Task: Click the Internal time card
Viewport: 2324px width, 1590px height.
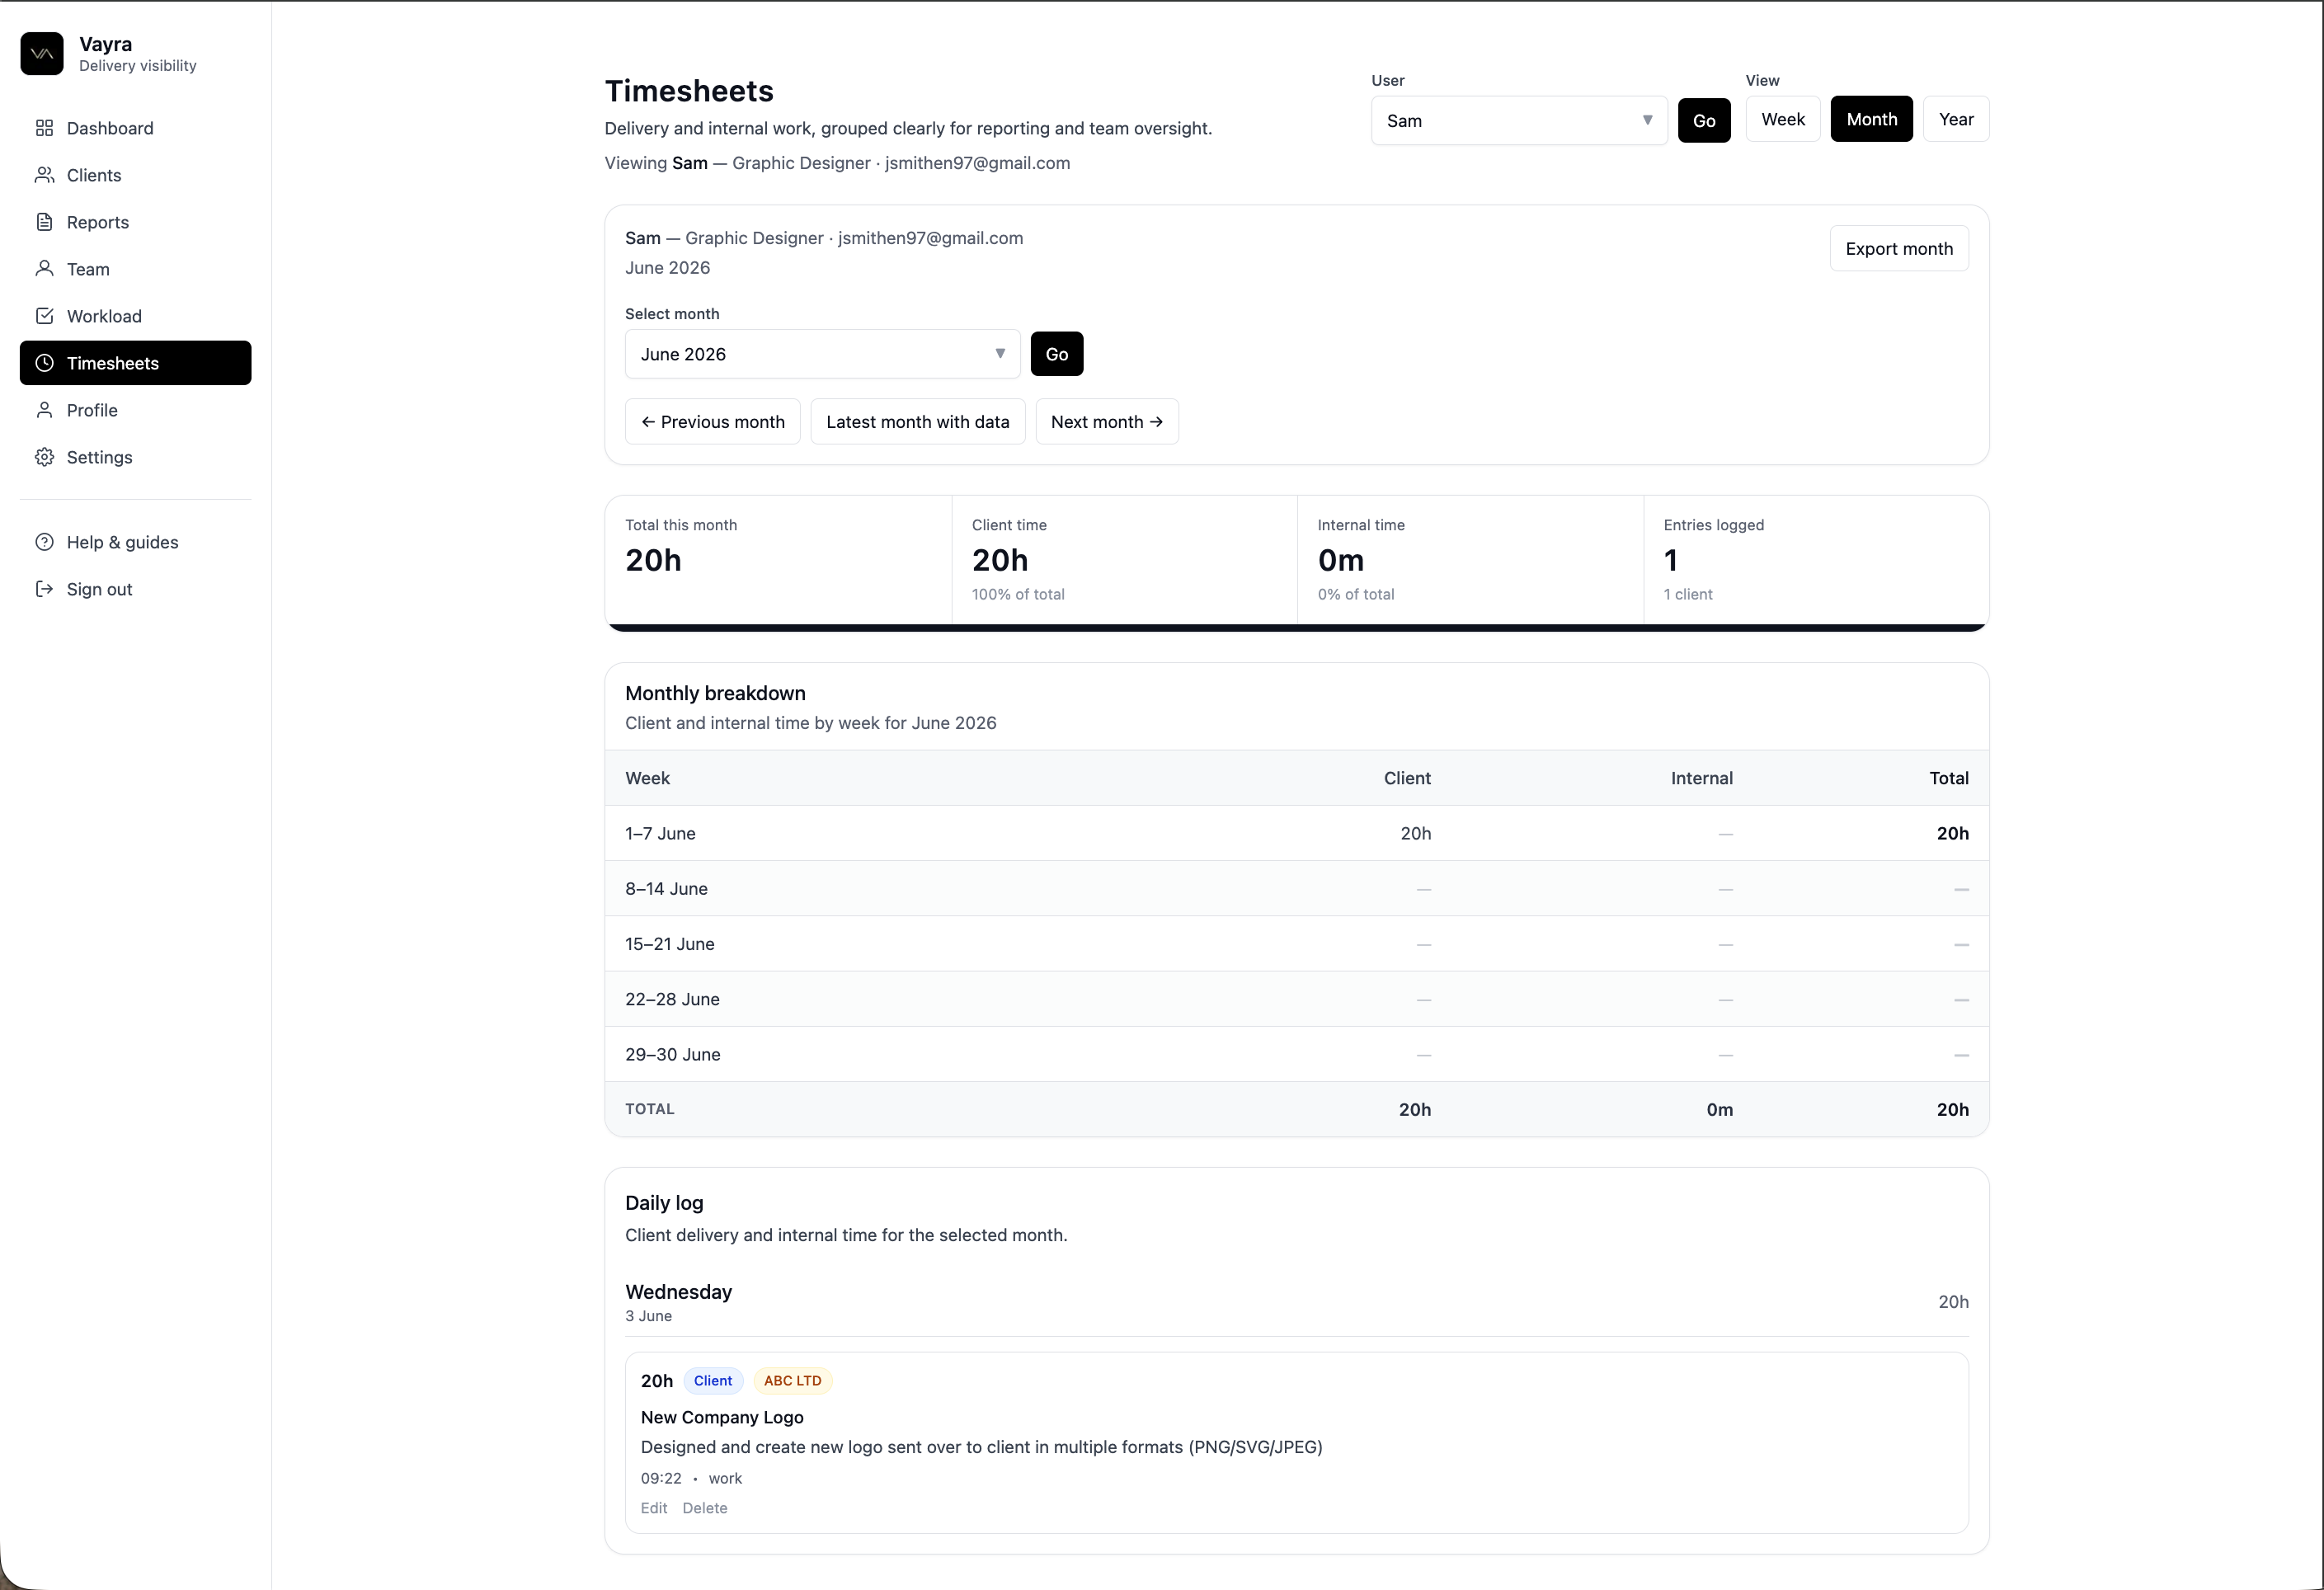Action: click(1470, 560)
